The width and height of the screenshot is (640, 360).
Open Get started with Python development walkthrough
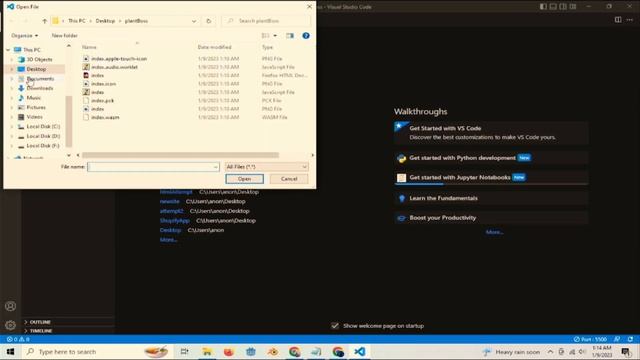tap(491, 158)
